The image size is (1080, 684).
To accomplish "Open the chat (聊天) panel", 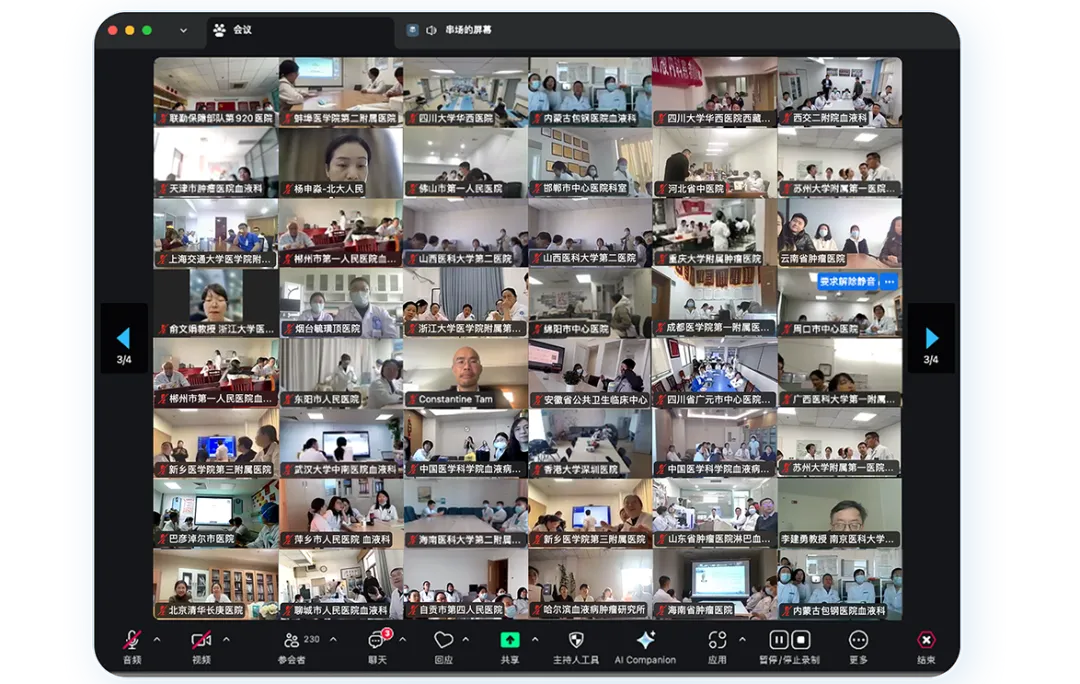I will [377, 640].
